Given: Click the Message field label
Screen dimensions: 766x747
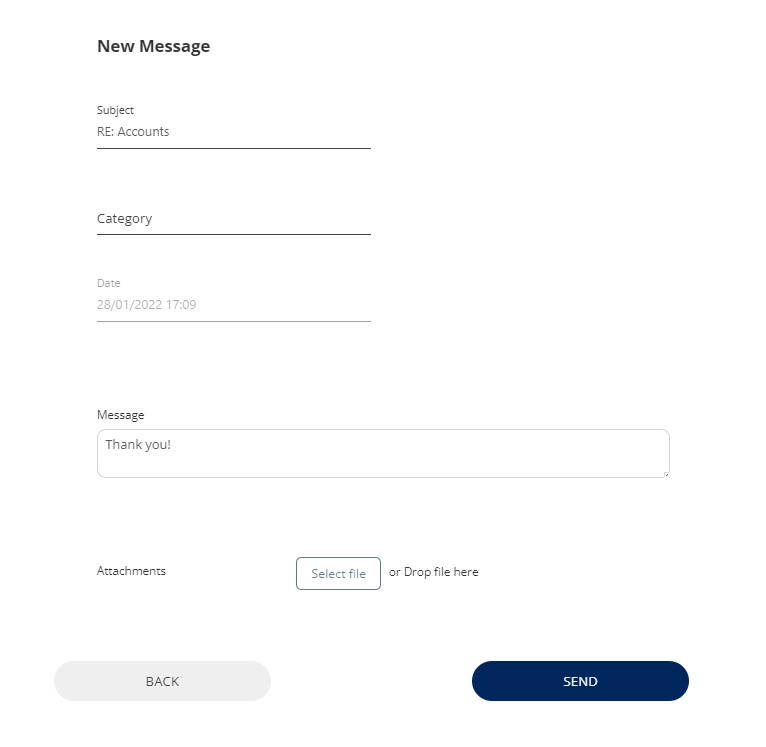Looking at the screenshot, I should (x=120, y=415).
